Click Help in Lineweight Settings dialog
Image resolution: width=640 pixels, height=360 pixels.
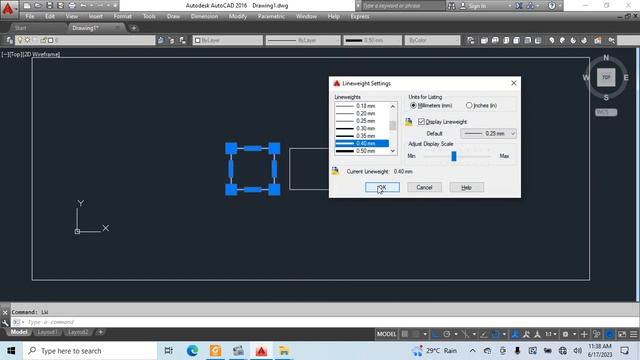coord(467,187)
